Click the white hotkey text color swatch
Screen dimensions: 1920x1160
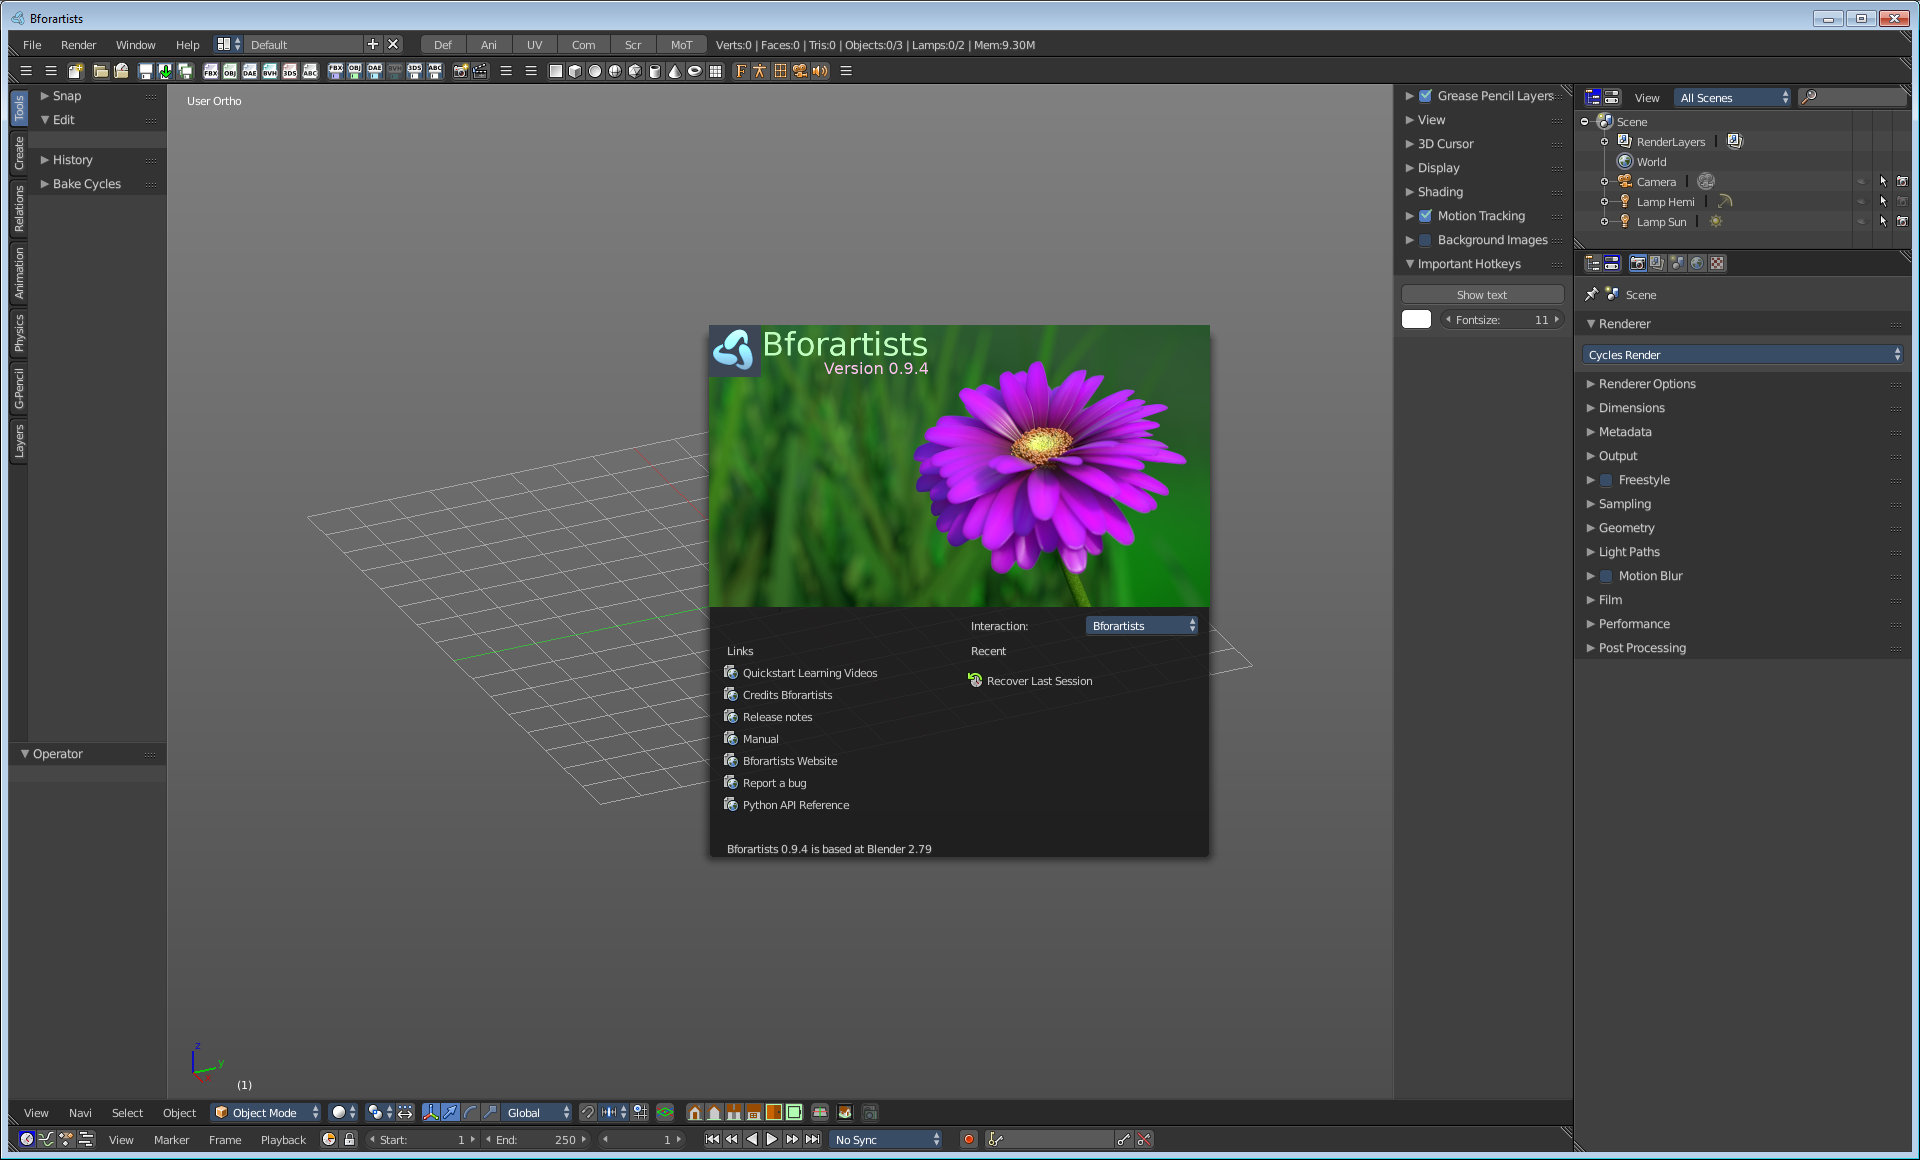point(1416,320)
